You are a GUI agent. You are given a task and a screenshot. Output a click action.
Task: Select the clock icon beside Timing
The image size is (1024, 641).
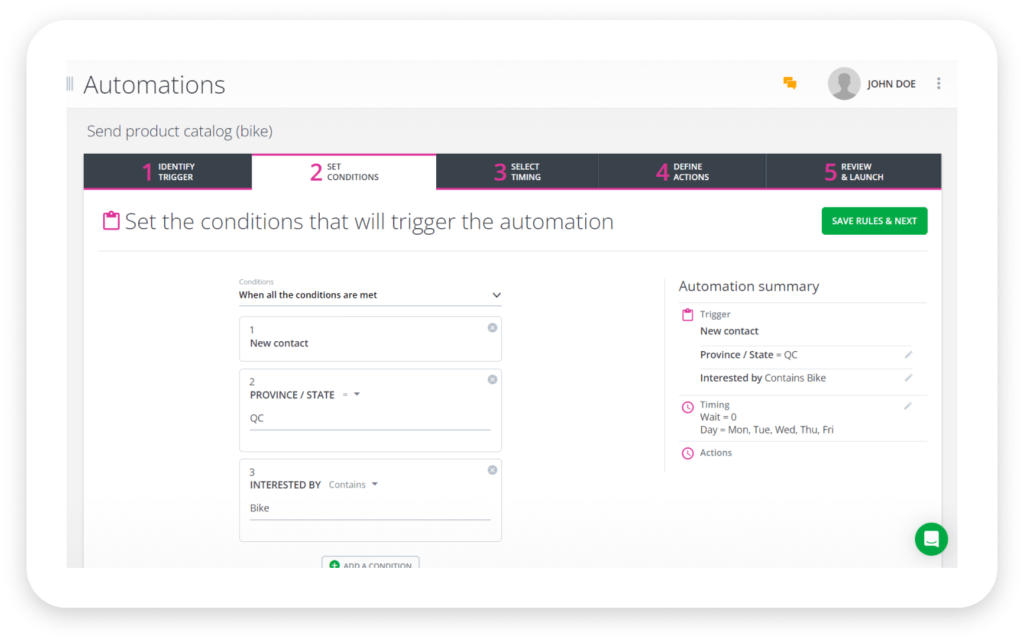tap(686, 405)
